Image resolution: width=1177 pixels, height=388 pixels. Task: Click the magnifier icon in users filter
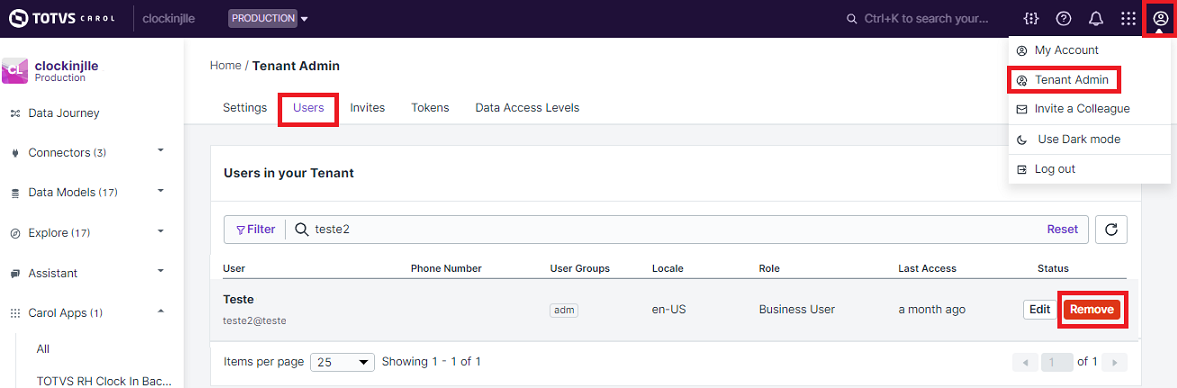pyautogui.click(x=302, y=230)
